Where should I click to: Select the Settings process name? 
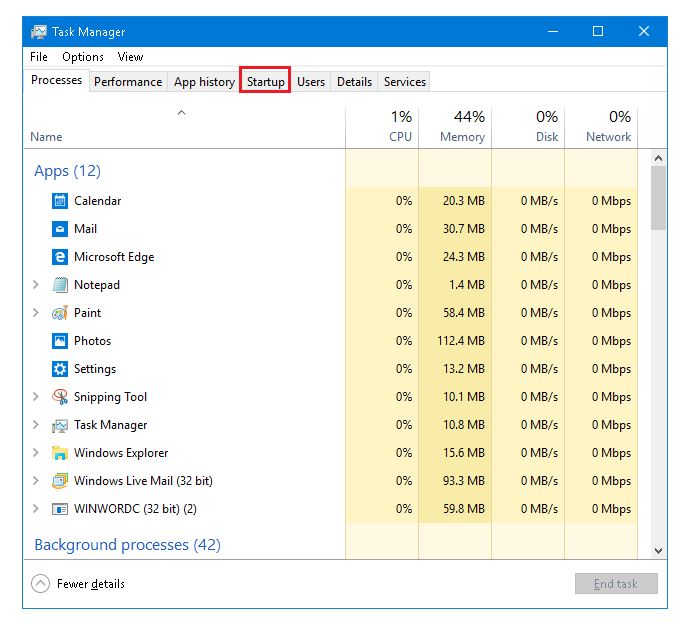tap(95, 369)
